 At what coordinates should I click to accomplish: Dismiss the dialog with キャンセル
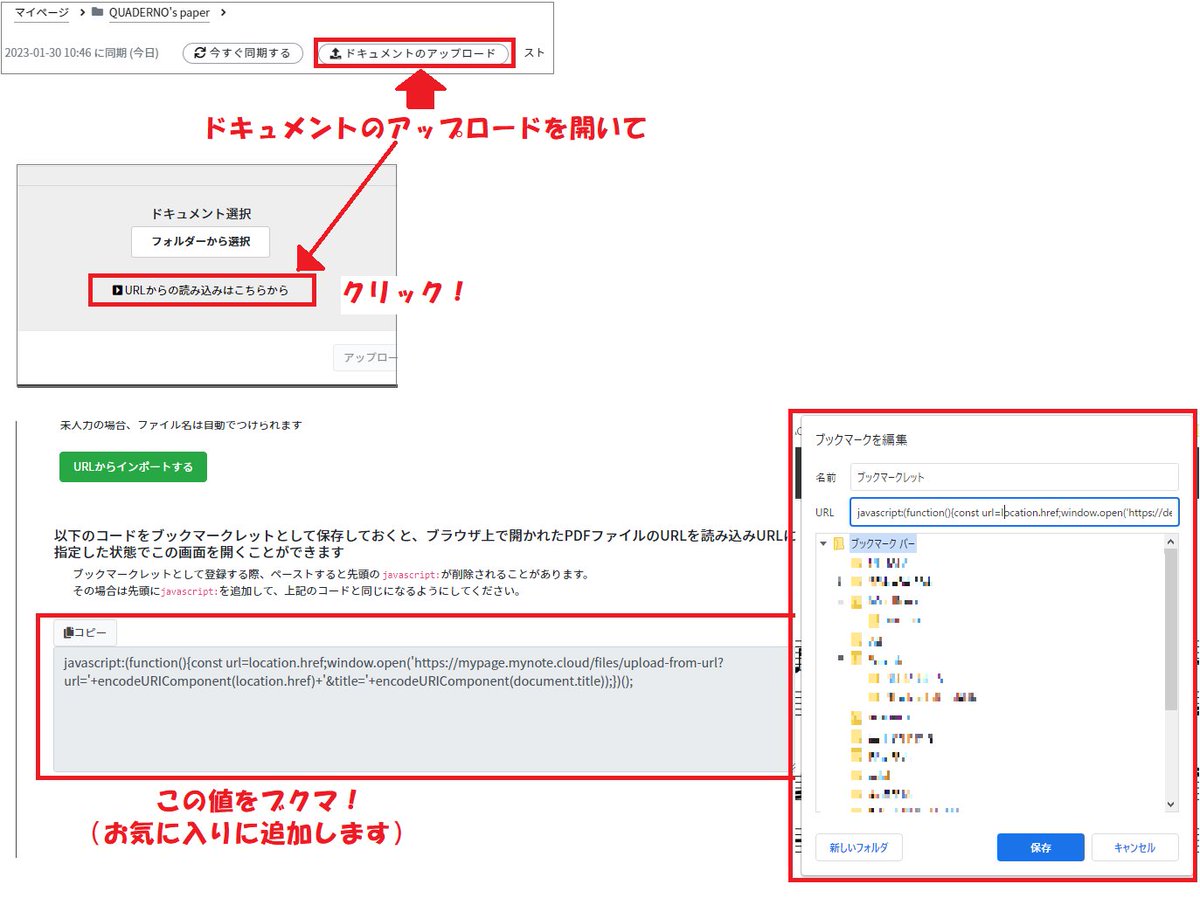tap(1135, 847)
